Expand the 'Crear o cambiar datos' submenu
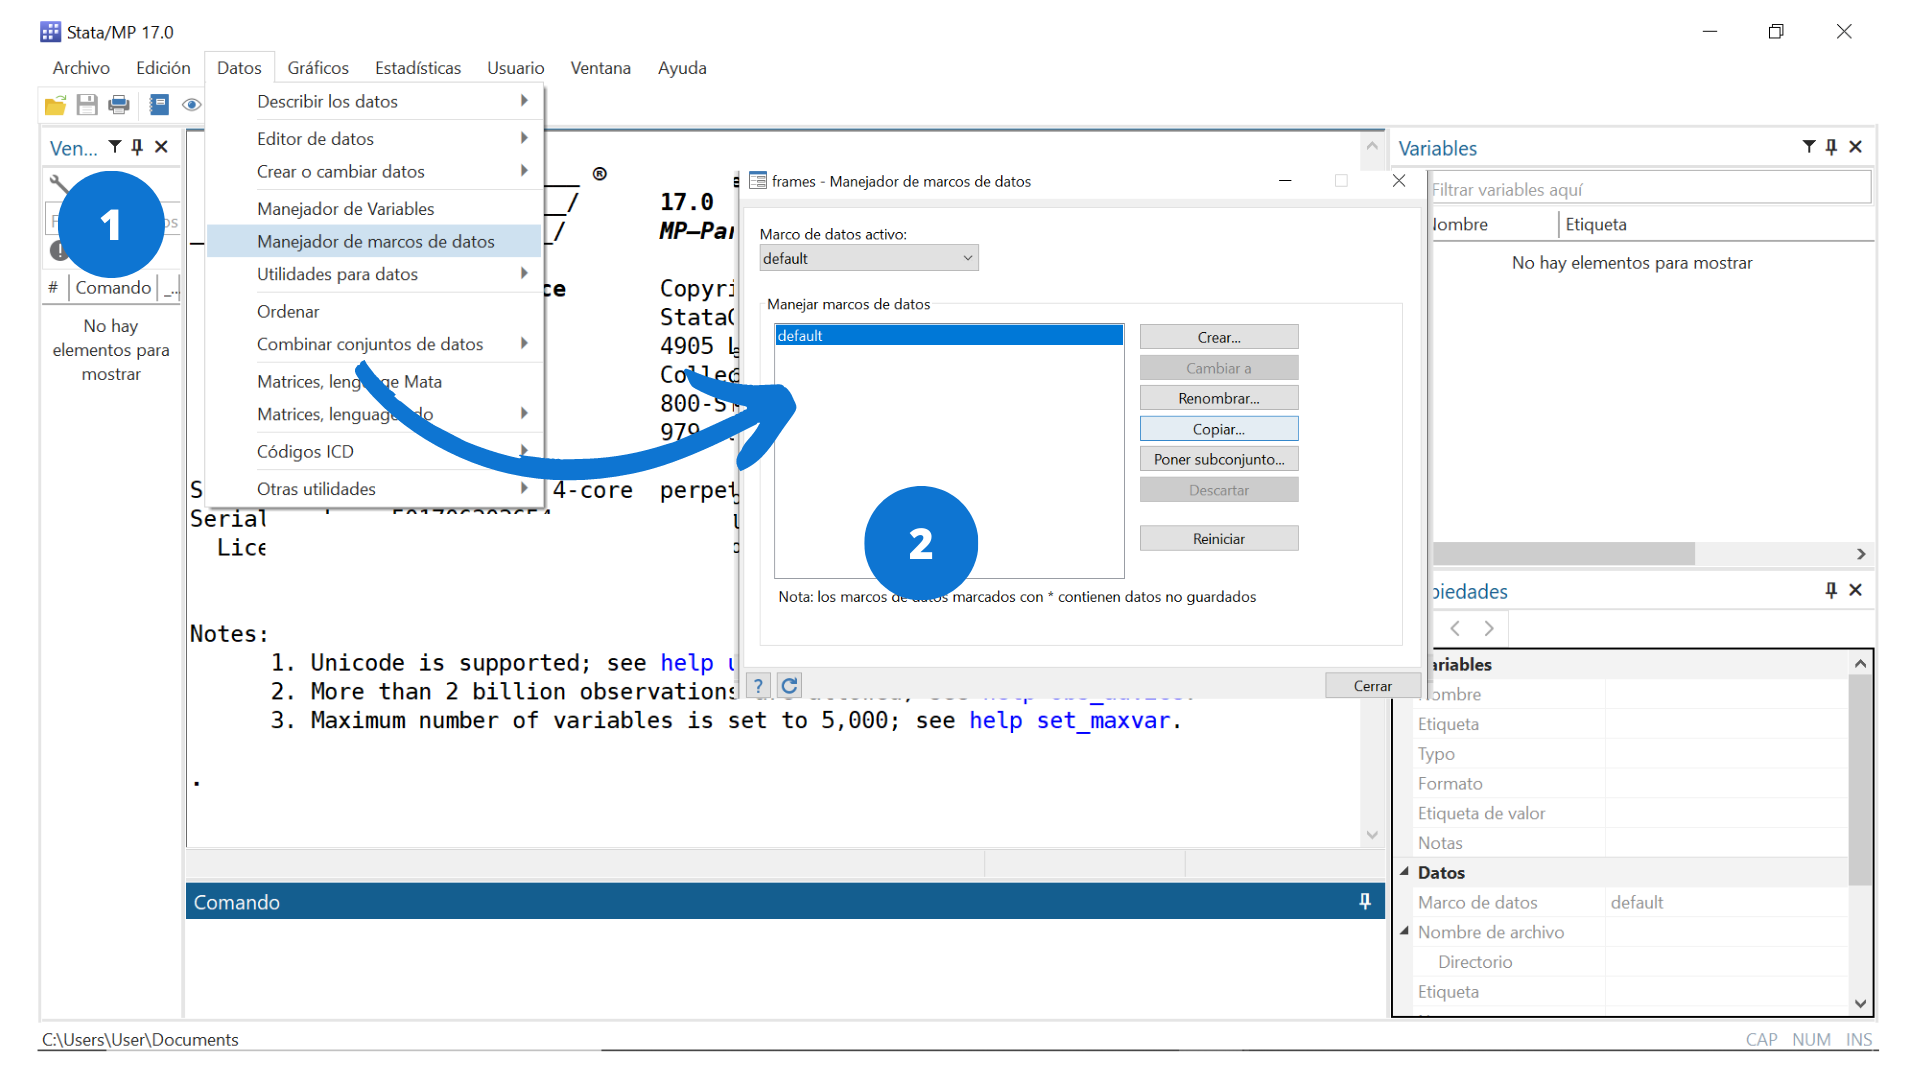The image size is (1920, 1080). click(x=524, y=171)
